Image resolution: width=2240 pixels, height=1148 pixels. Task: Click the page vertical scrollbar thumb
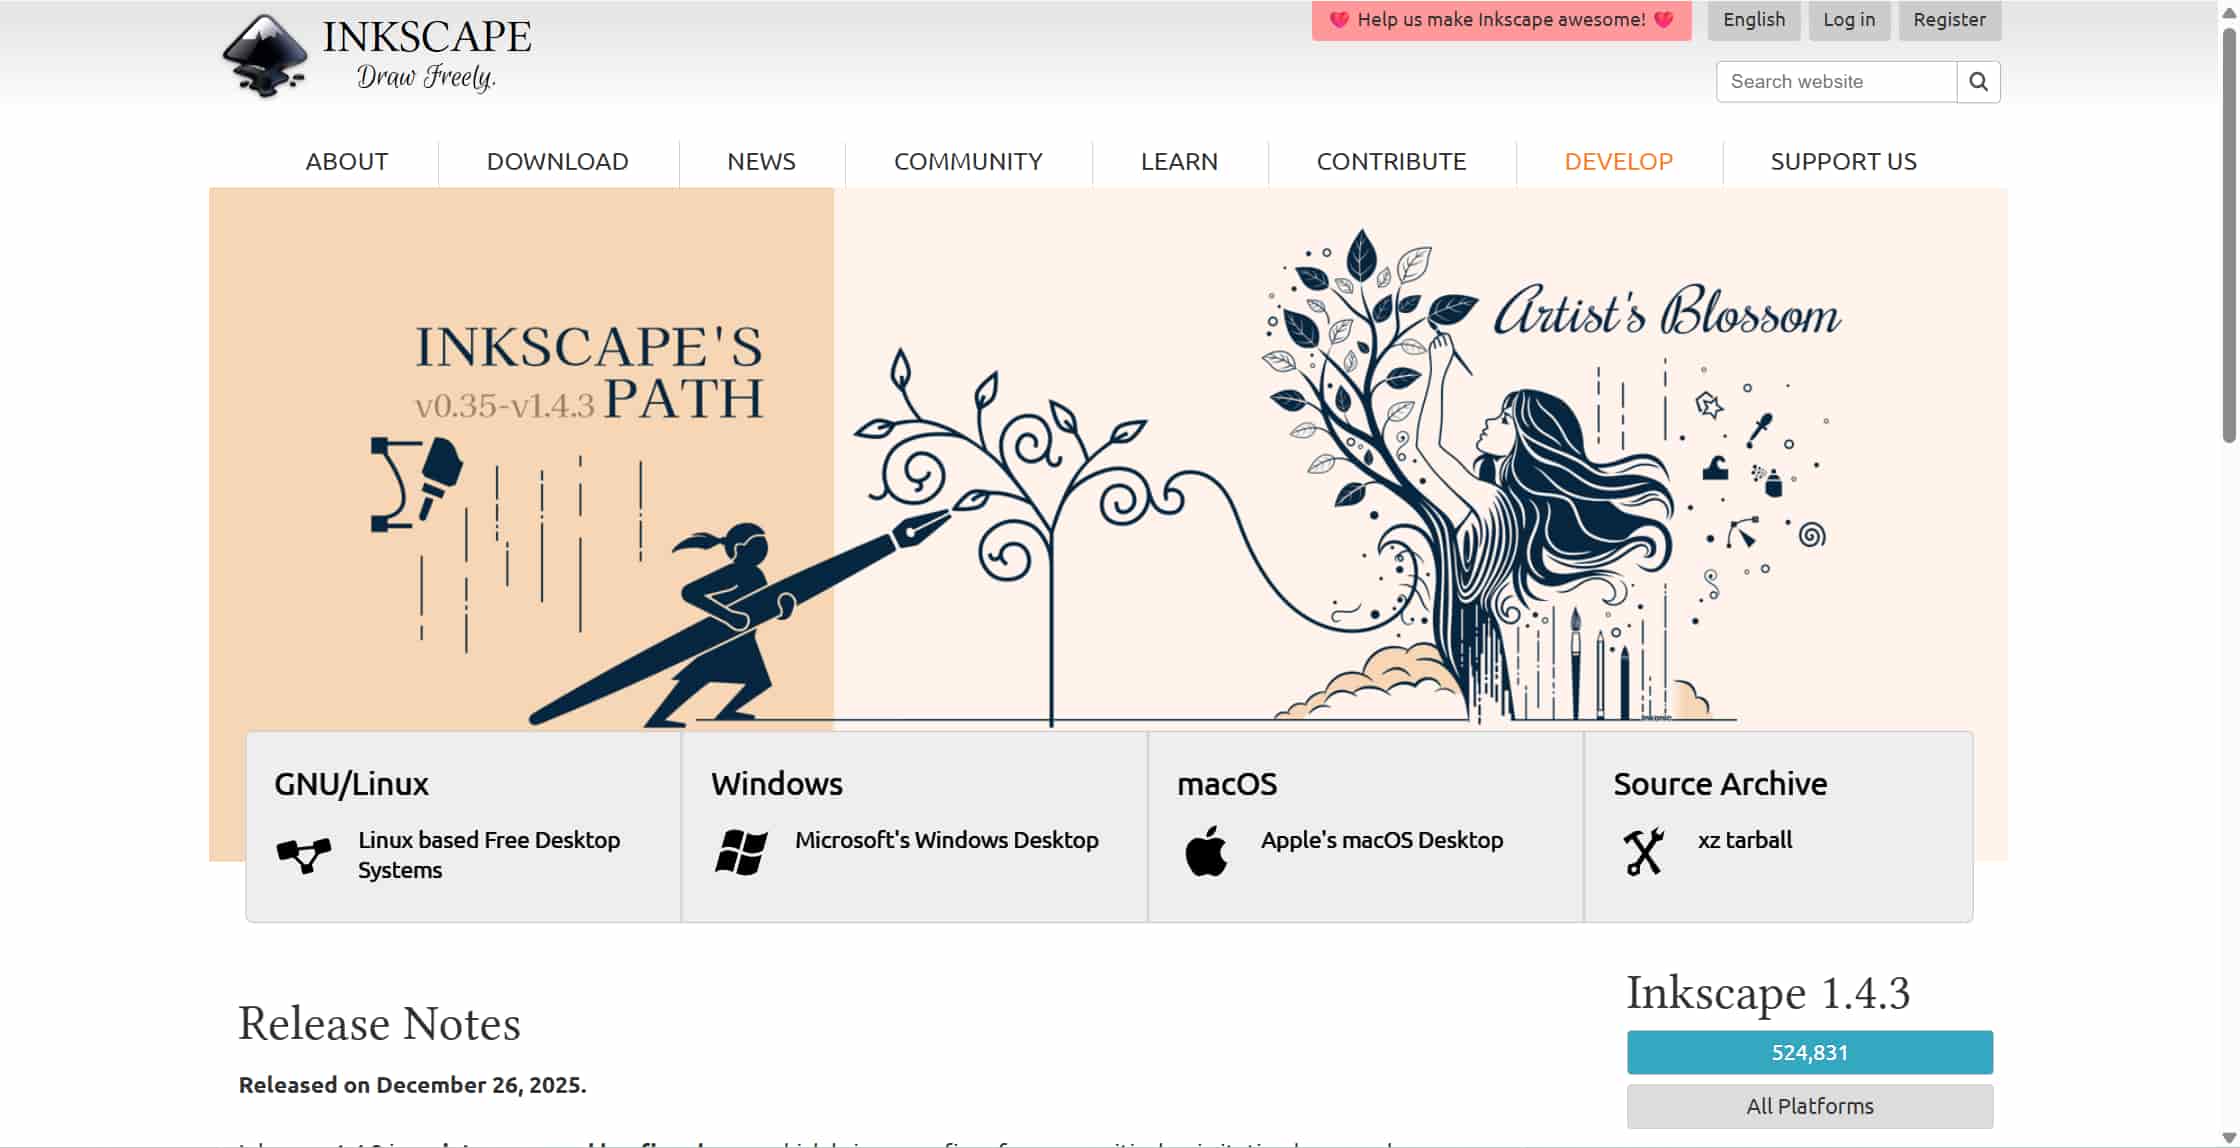(2229, 235)
